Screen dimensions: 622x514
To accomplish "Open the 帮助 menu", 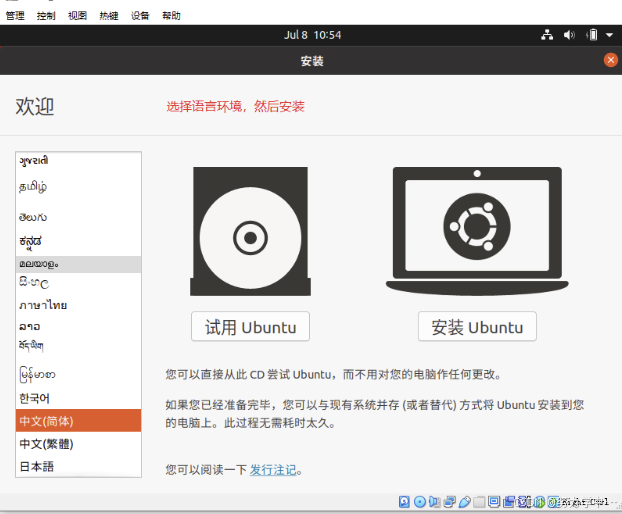I will pyautogui.click(x=171, y=15).
